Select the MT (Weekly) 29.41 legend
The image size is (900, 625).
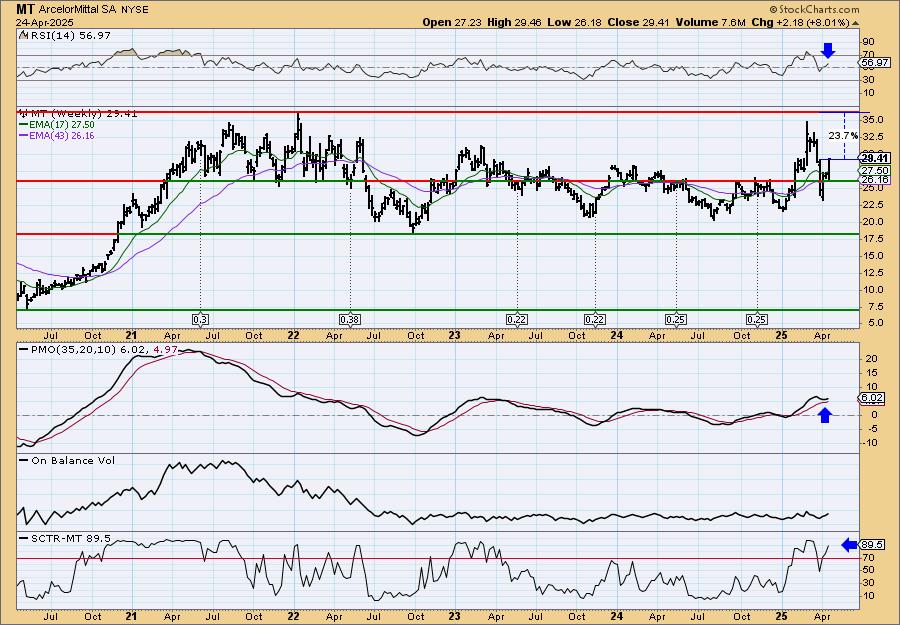pyautogui.click(x=78, y=114)
